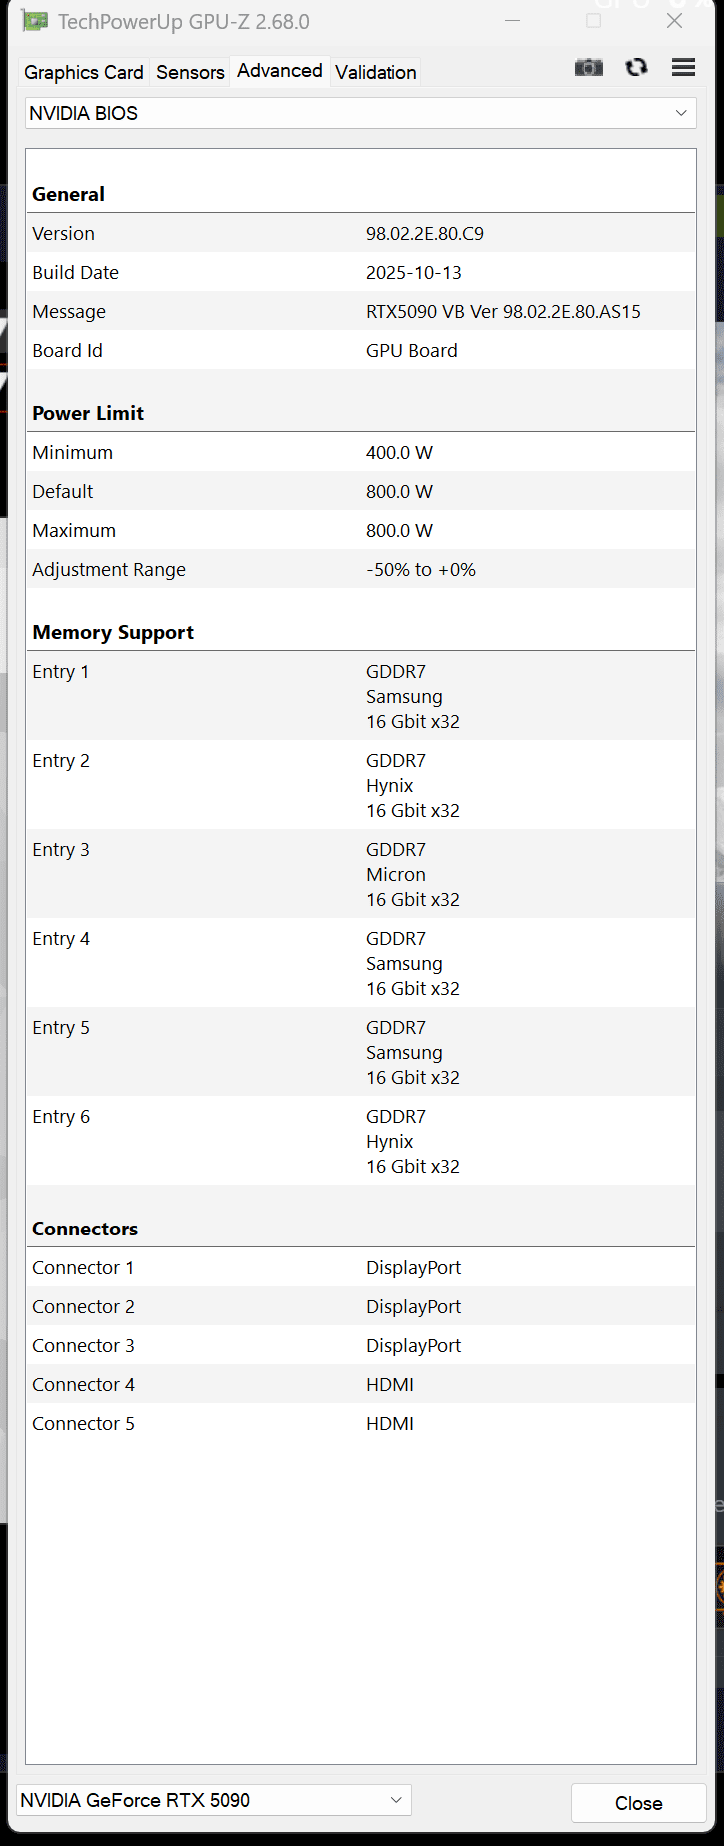724x1846 pixels.
Task: Open the hamburger menu icon
Action: pos(683,68)
